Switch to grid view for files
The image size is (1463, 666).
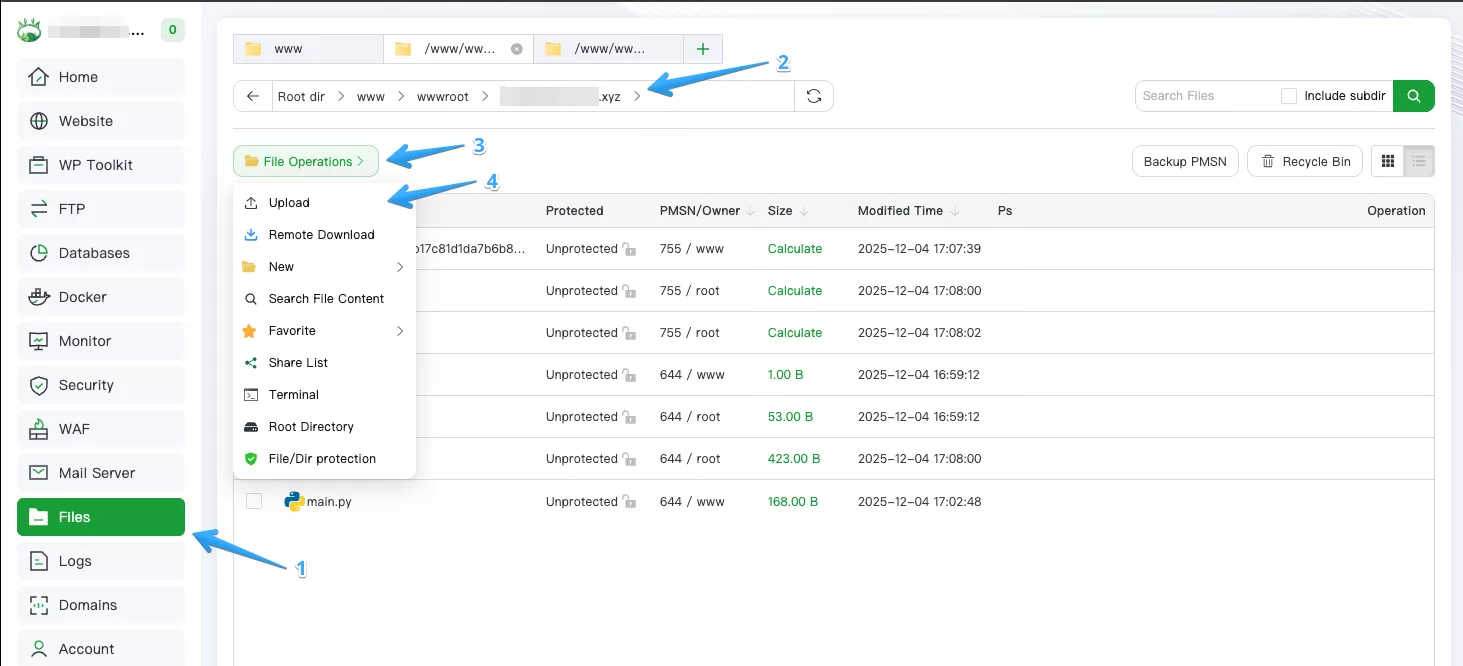point(1388,160)
